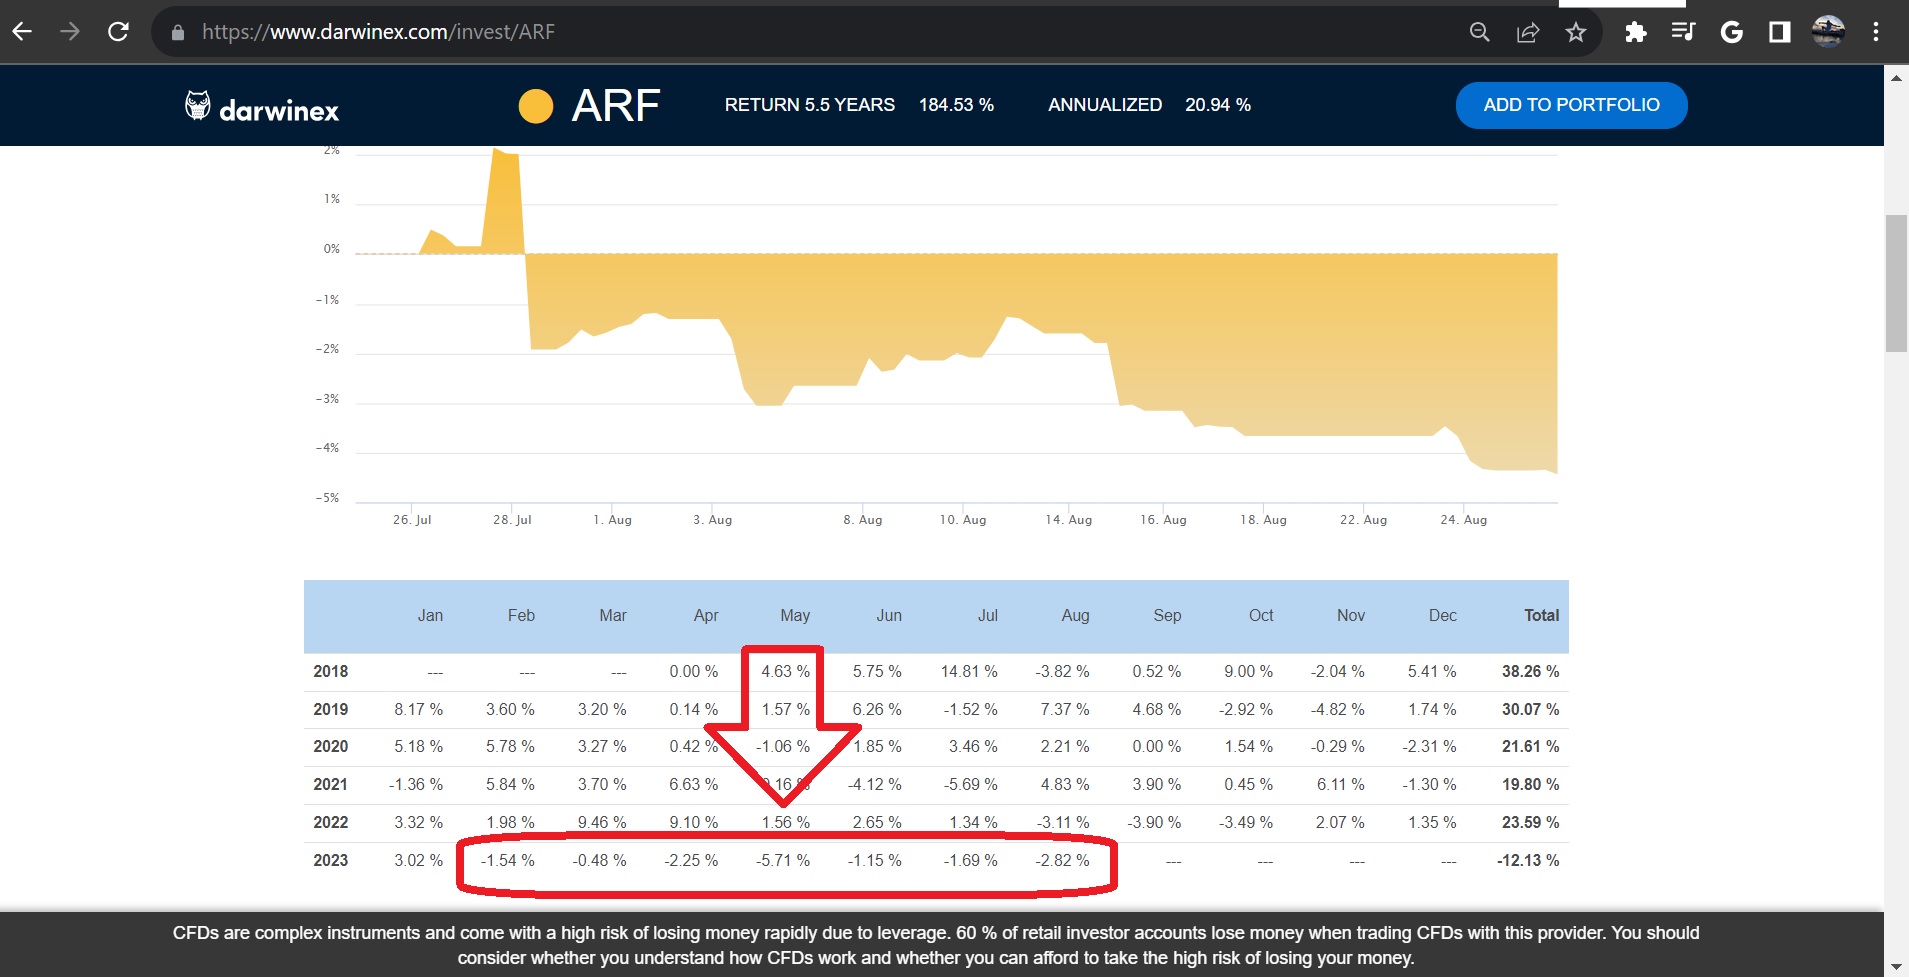The image size is (1909, 977).
Task: Click the 2023 Total return cell
Action: click(x=1527, y=860)
